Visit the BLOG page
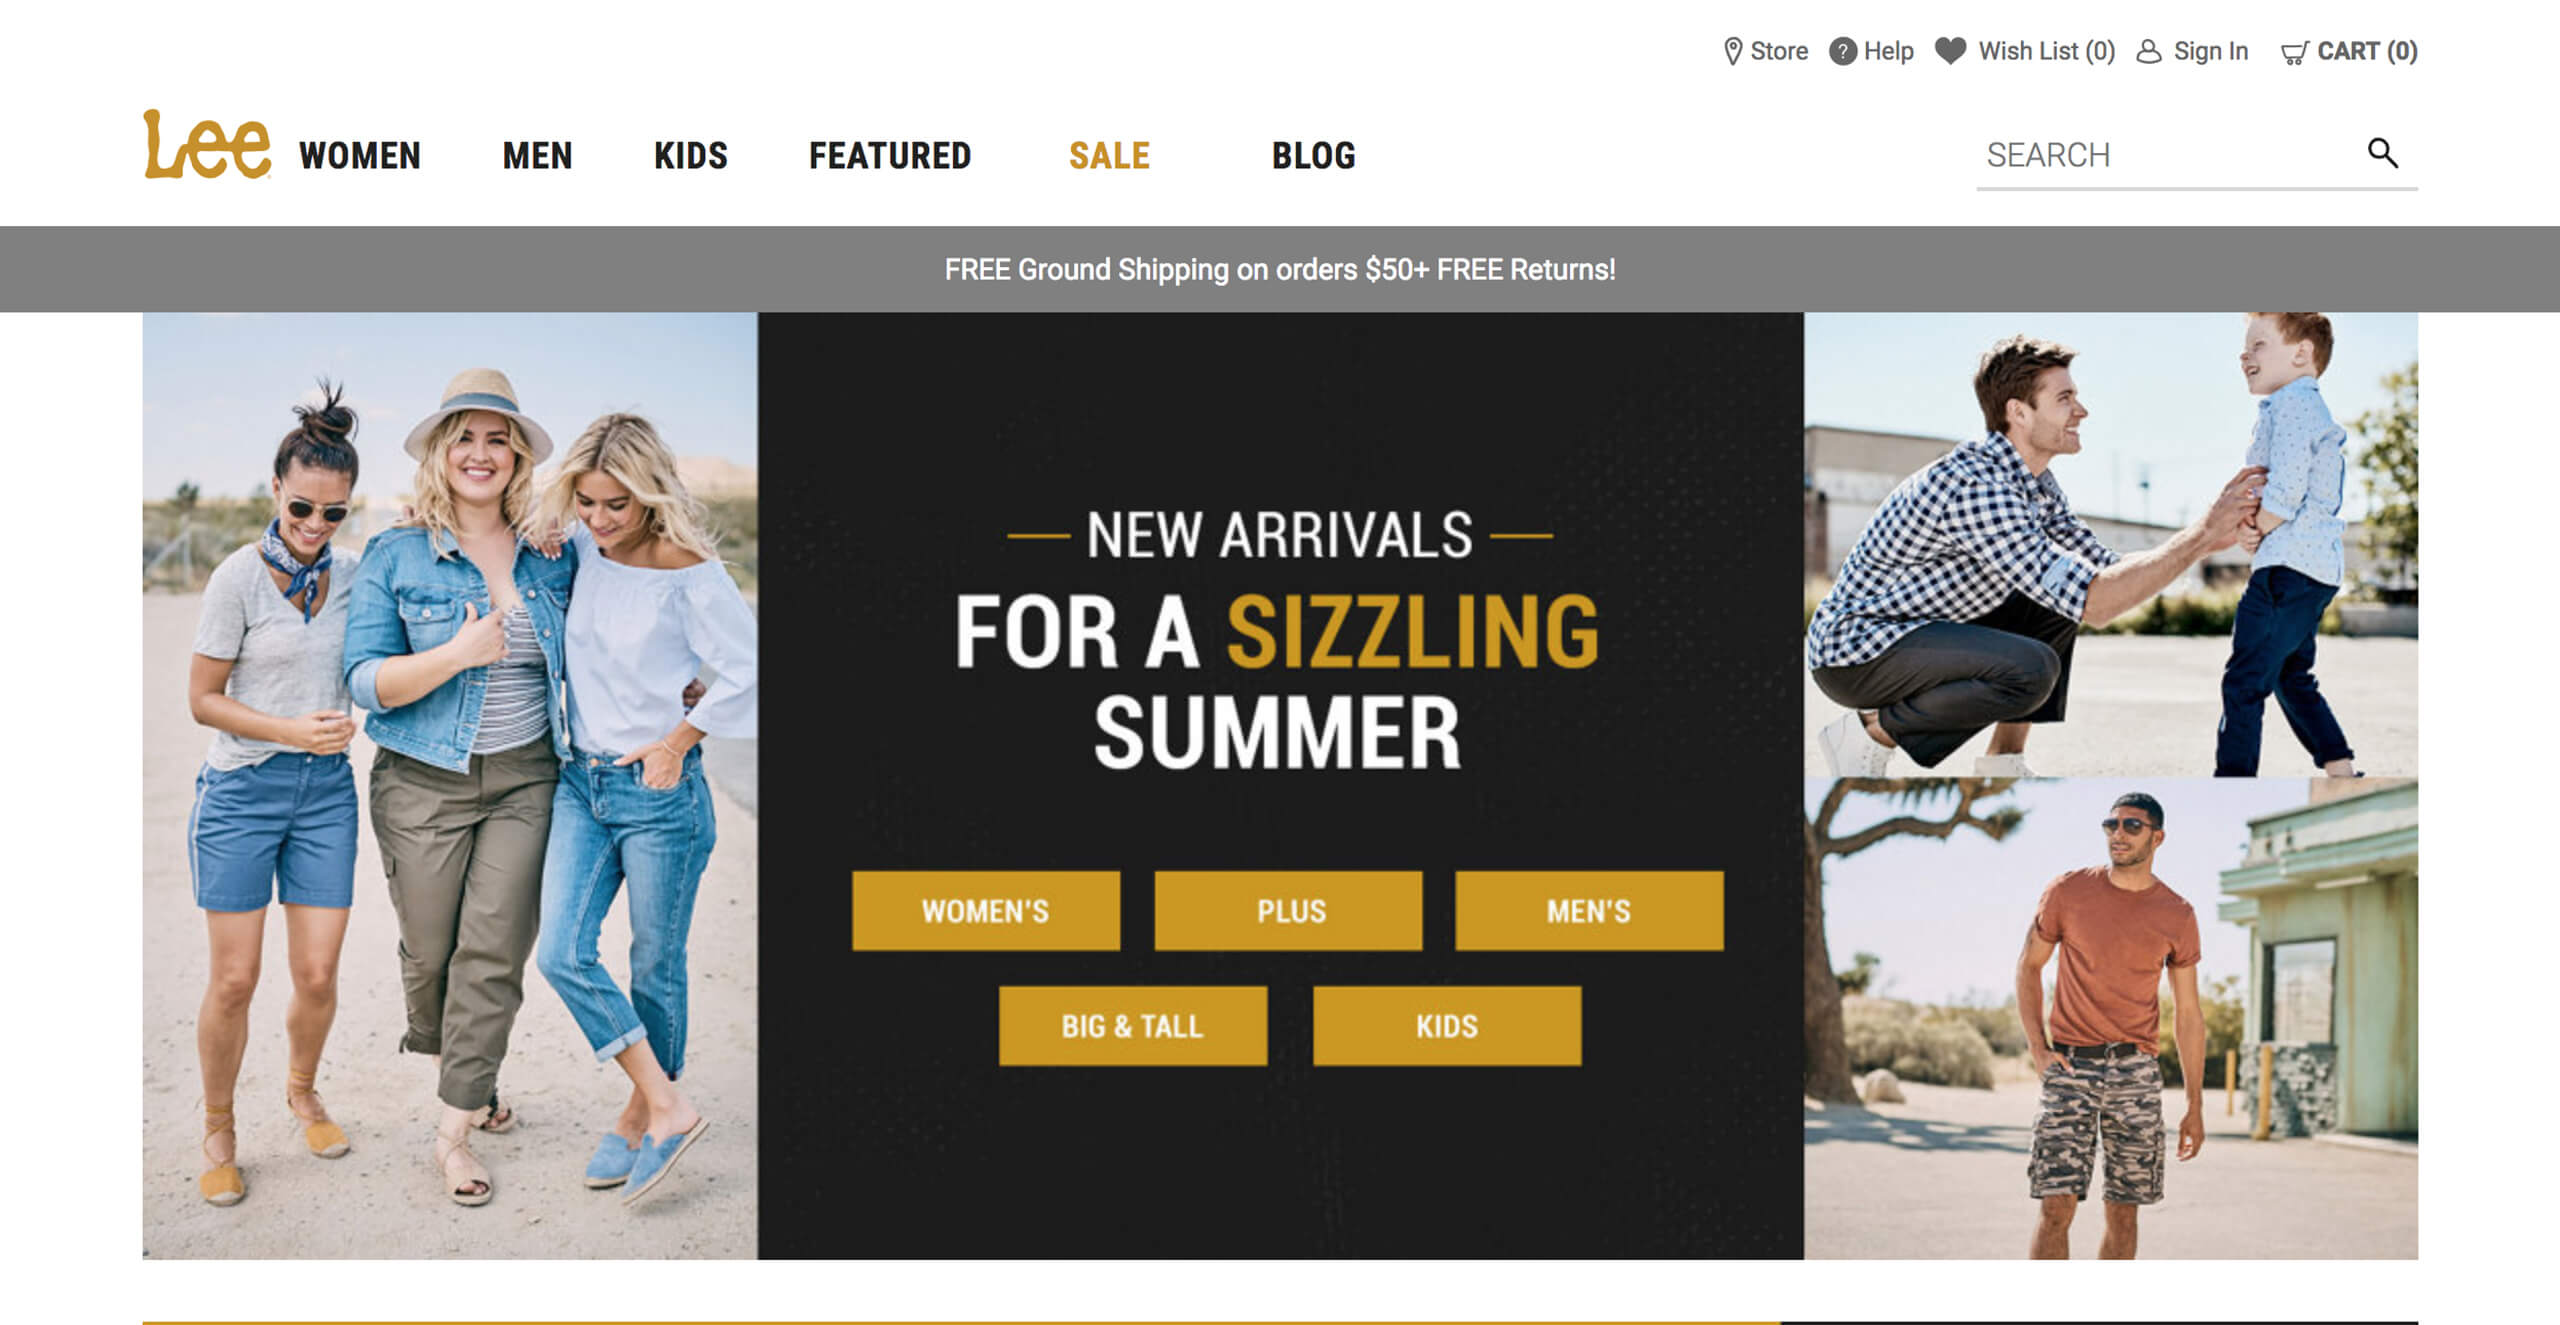Screen dimensions: 2560x1325 1314,156
